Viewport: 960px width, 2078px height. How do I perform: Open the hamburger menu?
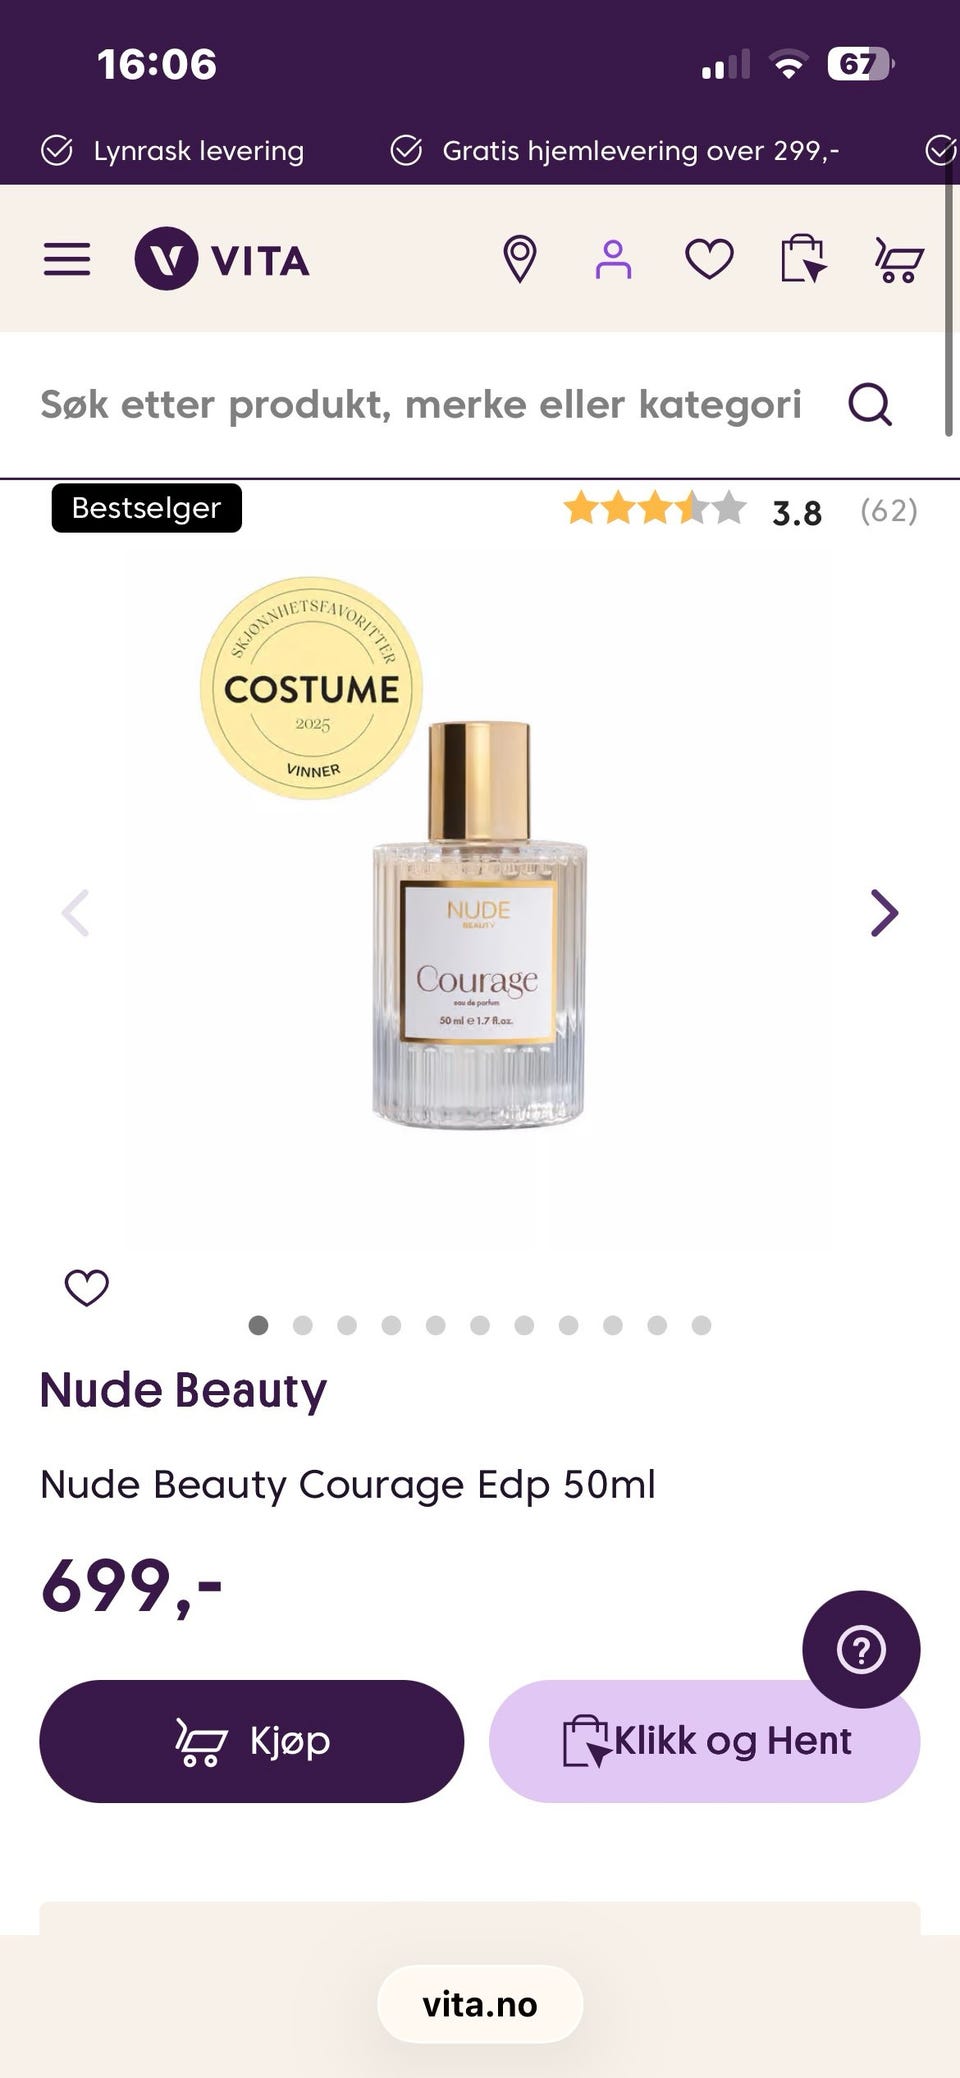[x=67, y=259]
